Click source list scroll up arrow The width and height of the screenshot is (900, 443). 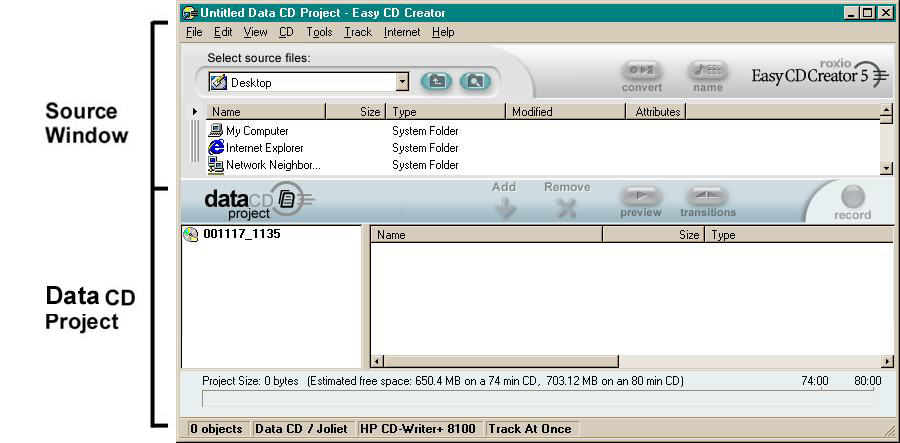coord(887,109)
